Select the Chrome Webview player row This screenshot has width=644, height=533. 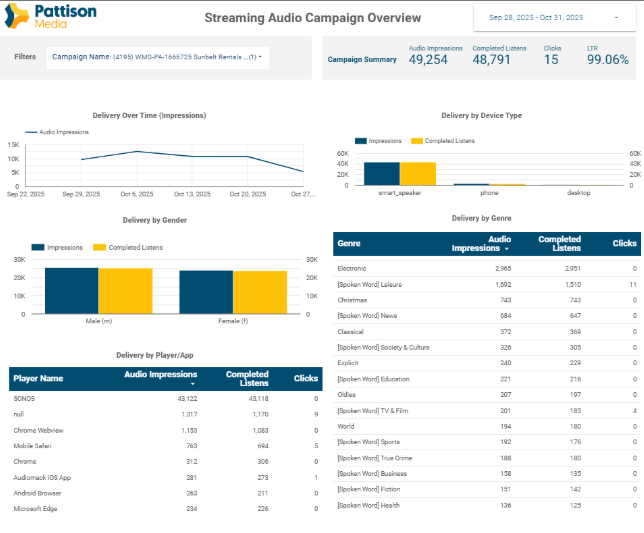(166, 430)
